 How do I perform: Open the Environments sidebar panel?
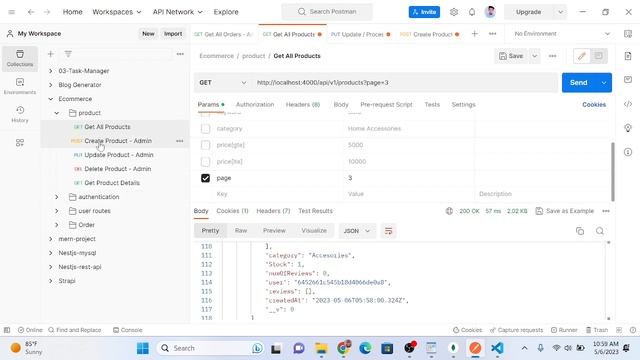click(20, 86)
